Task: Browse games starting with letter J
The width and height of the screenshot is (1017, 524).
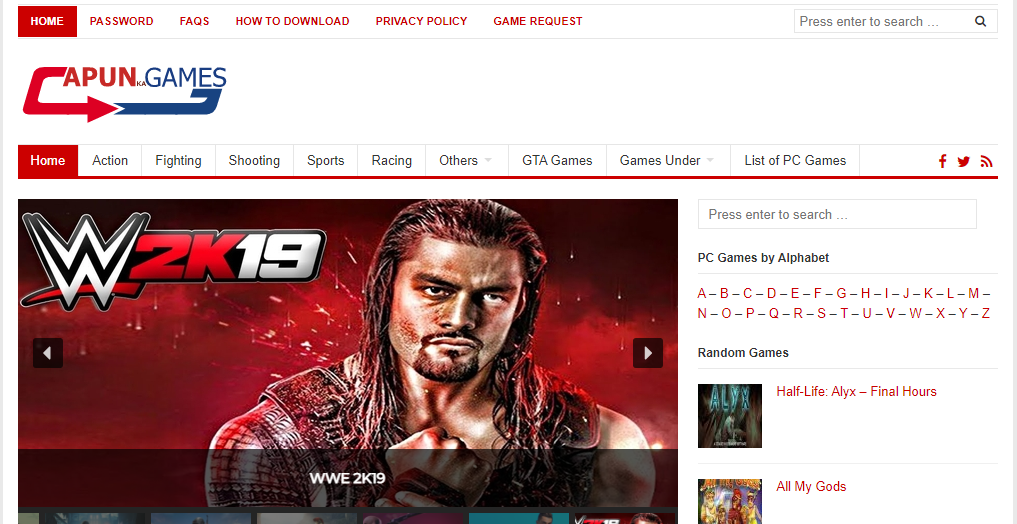Action: pos(906,293)
